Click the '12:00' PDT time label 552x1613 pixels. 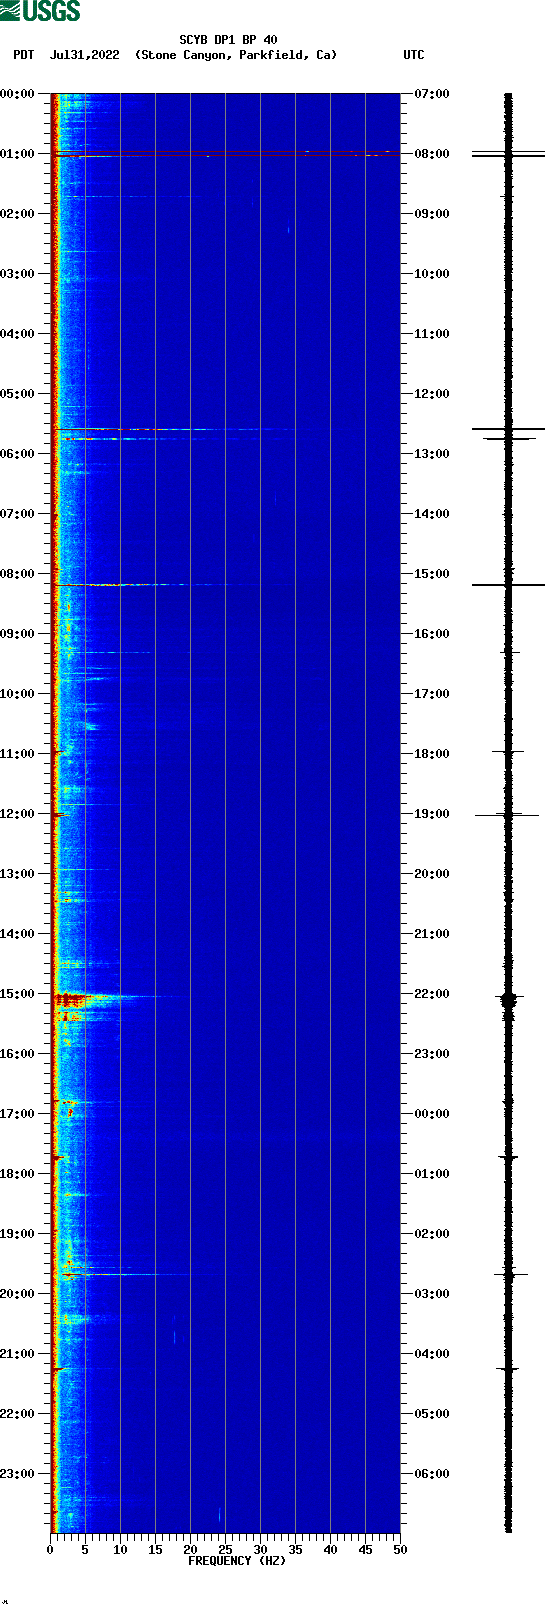[18, 814]
